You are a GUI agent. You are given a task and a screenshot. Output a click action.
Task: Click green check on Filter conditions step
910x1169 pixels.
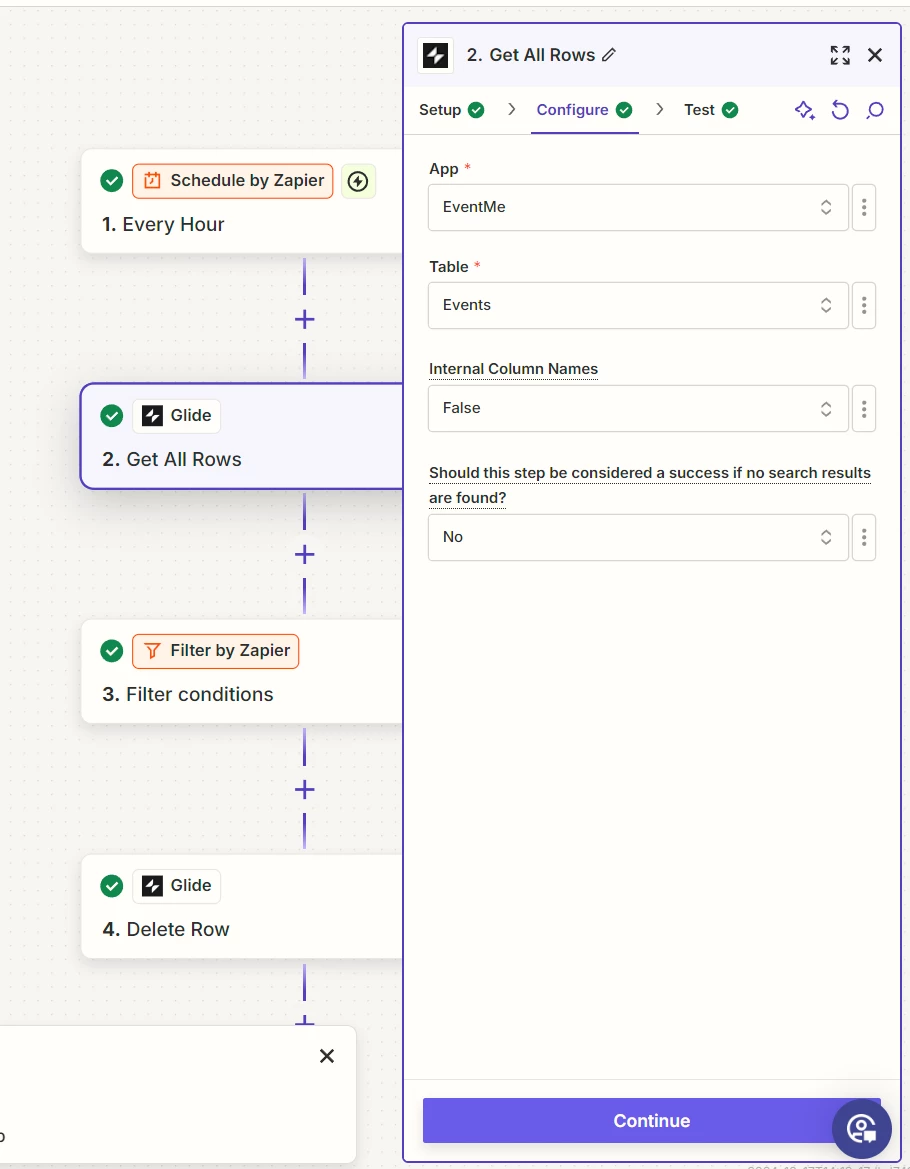tap(112, 651)
